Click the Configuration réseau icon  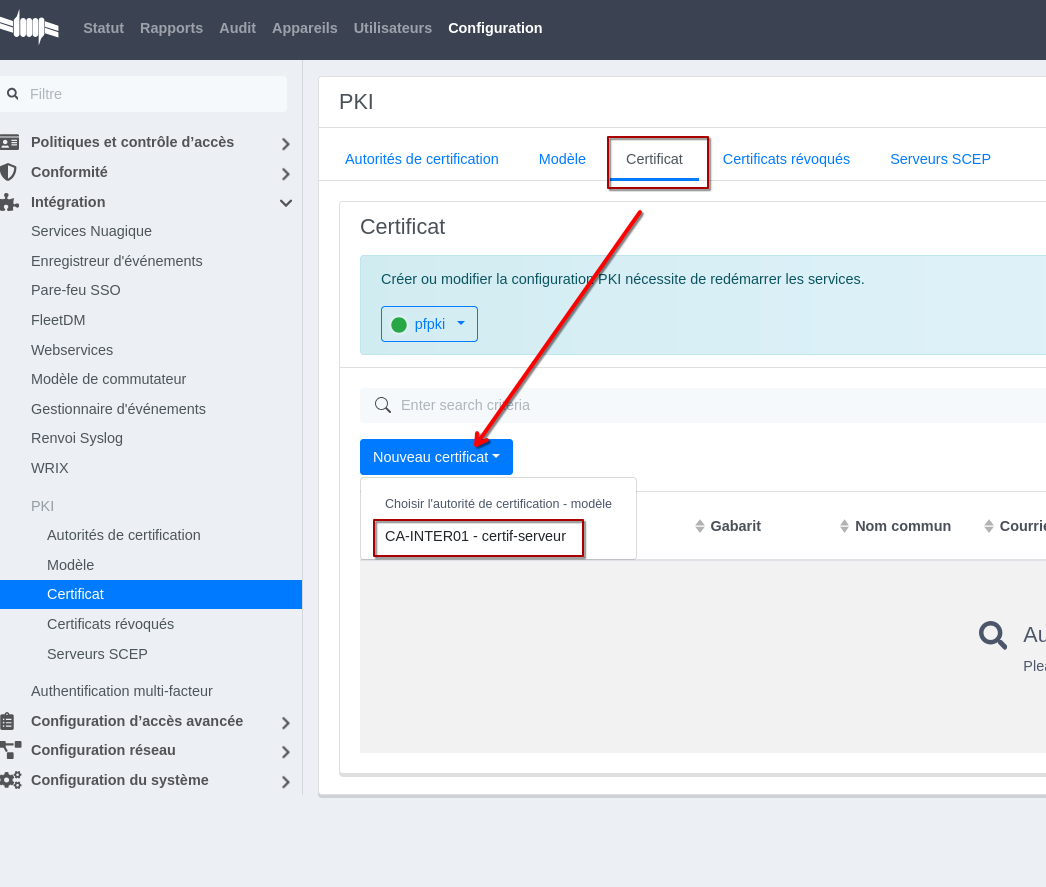pyautogui.click(x=9, y=750)
